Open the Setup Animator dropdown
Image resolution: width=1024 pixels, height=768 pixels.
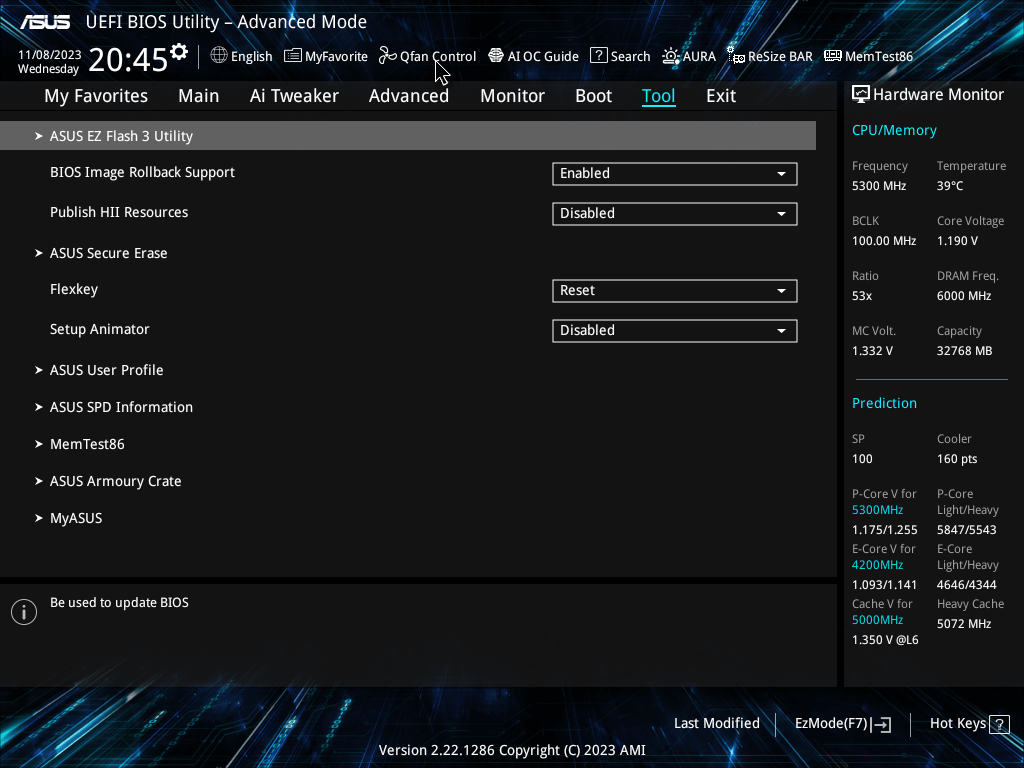(675, 330)
